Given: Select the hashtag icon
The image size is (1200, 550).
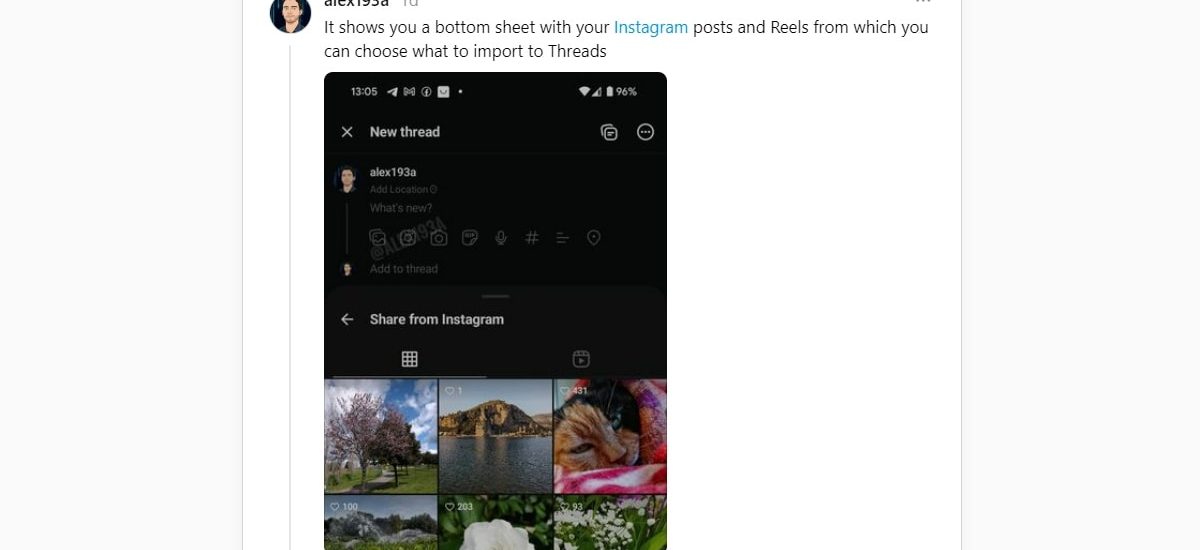Looking at the screenshot, I should pyautogui.click(x=532, y=238).
